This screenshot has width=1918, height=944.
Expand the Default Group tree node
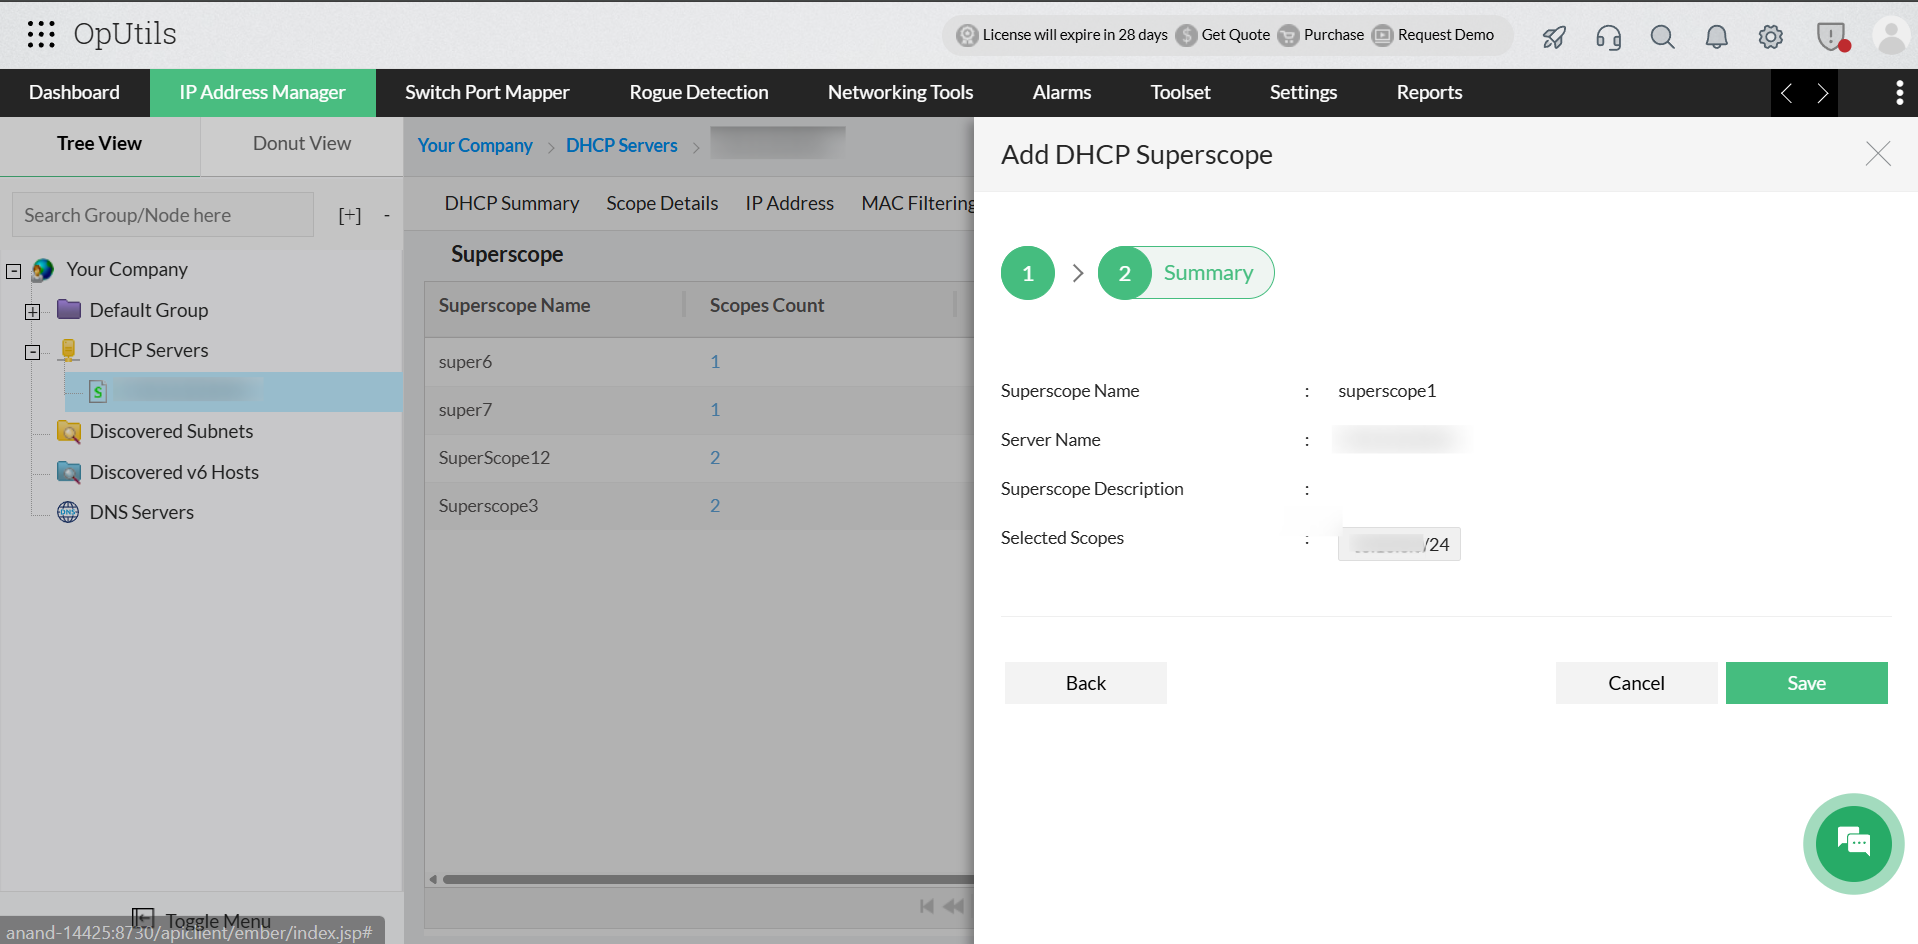click(x=33, y=311)
